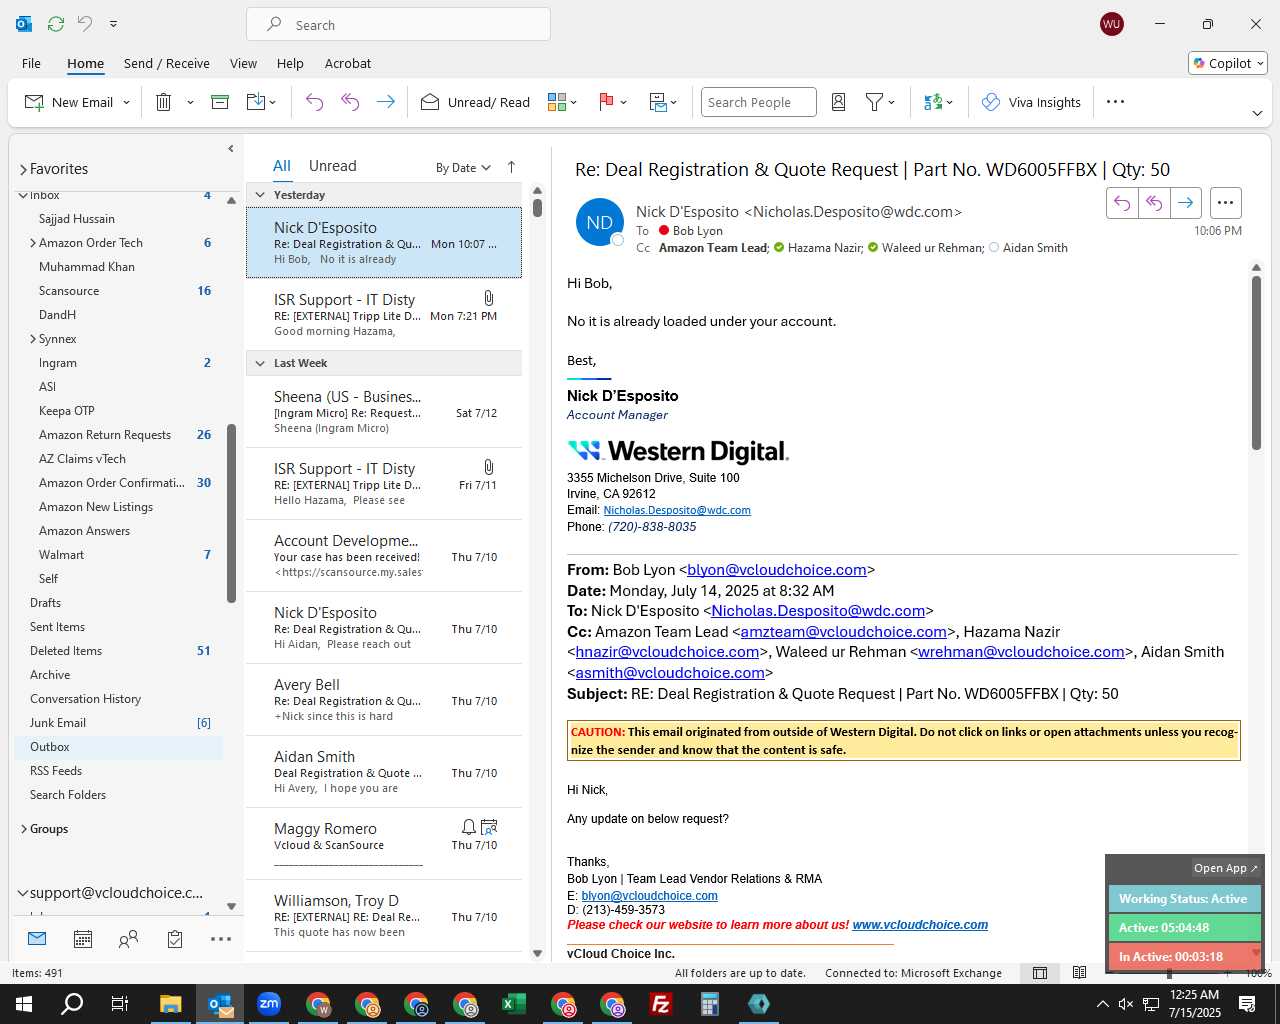Open www.vcloudchoice.com website link
This screenshot has height=1024, width=1280.
pyautogui.click(x=920, y=925)
